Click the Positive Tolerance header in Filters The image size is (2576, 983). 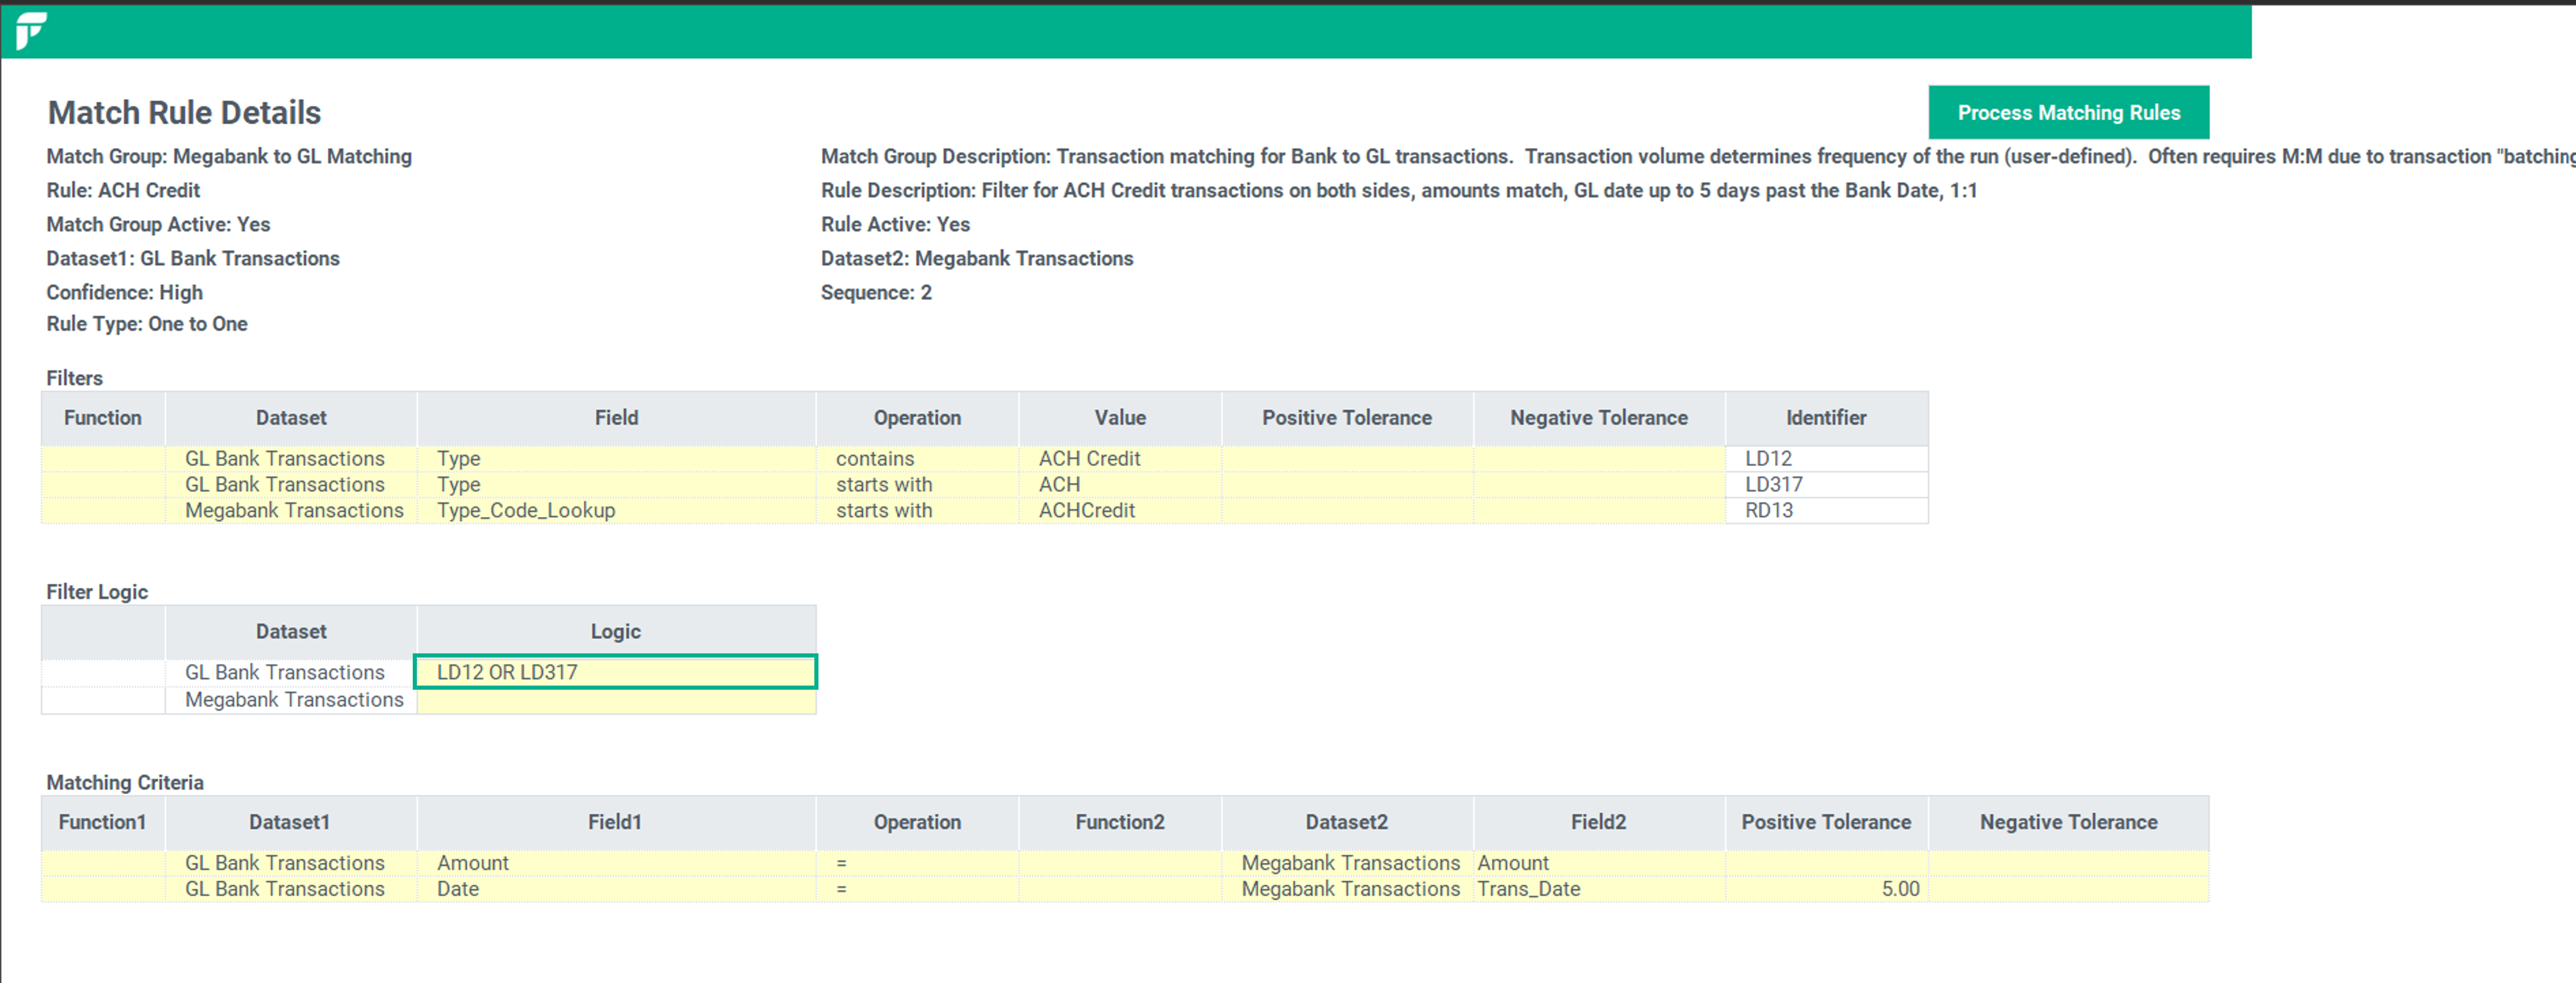pos(1346,418)
